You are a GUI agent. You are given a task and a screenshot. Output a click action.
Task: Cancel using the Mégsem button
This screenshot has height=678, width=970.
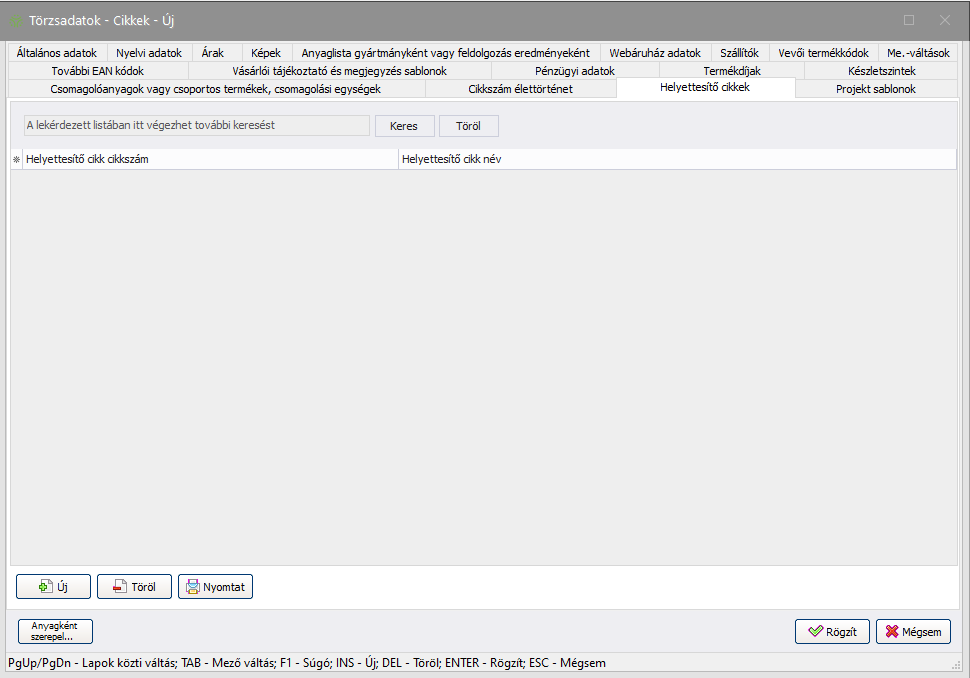(x=913, y=632)
